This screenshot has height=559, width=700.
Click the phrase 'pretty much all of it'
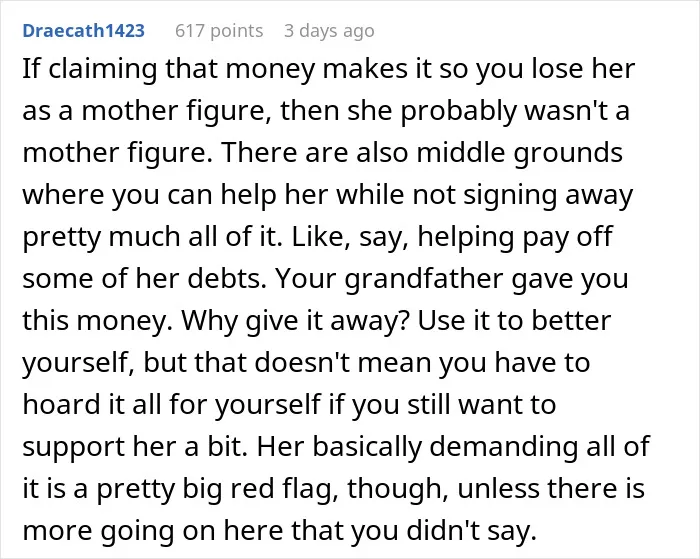(x=149, y=237)
